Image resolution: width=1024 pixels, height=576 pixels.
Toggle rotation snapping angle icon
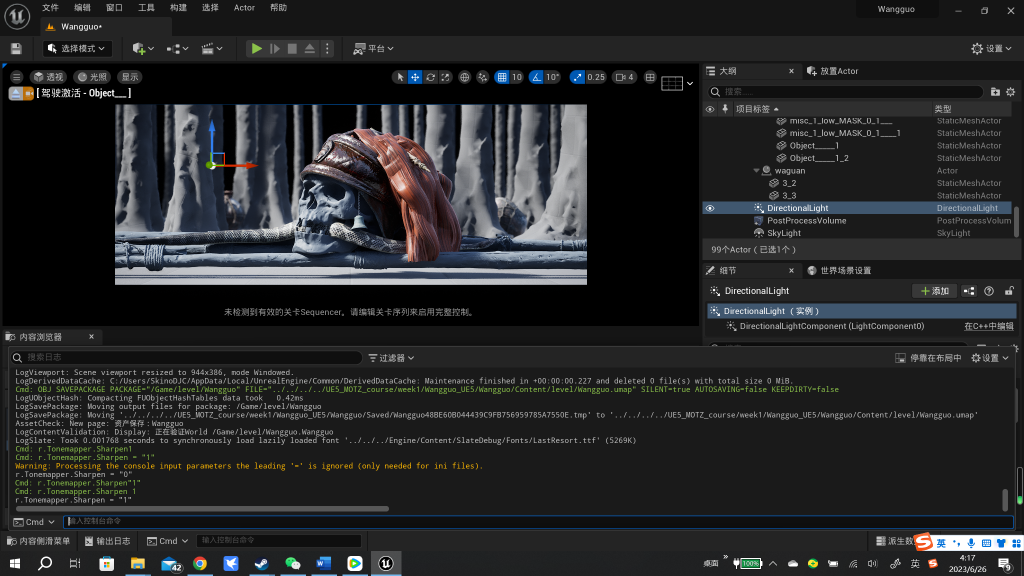pyautogui.click(x=536, y=77)
